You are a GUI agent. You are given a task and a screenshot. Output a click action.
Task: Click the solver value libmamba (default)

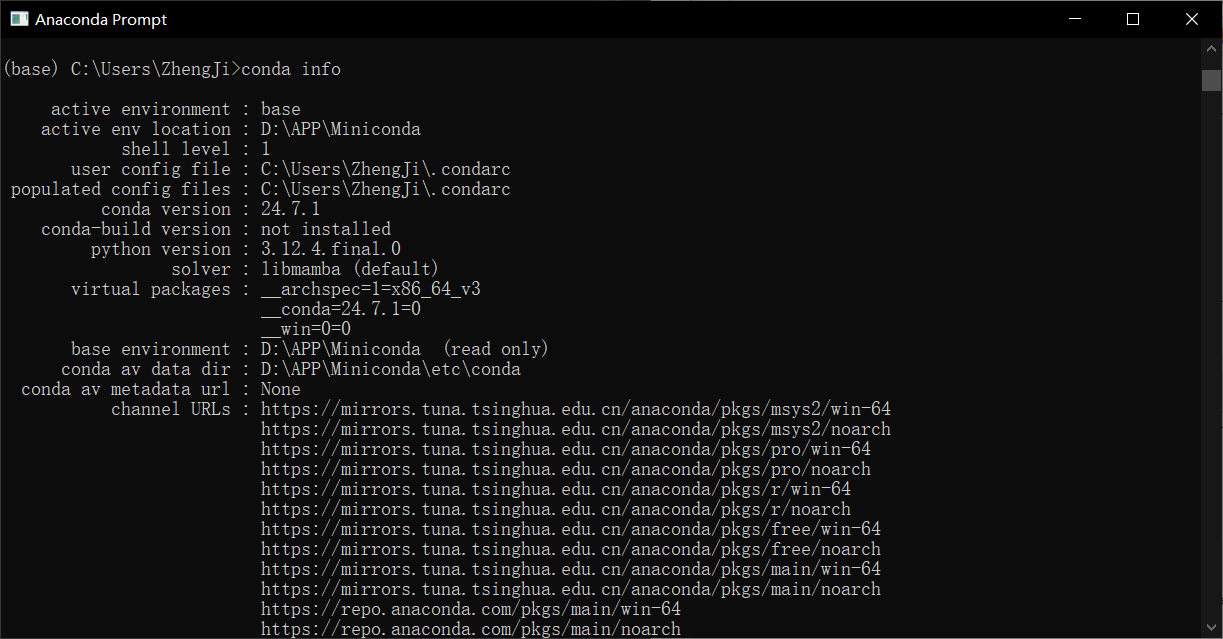(x=350, y=269)
